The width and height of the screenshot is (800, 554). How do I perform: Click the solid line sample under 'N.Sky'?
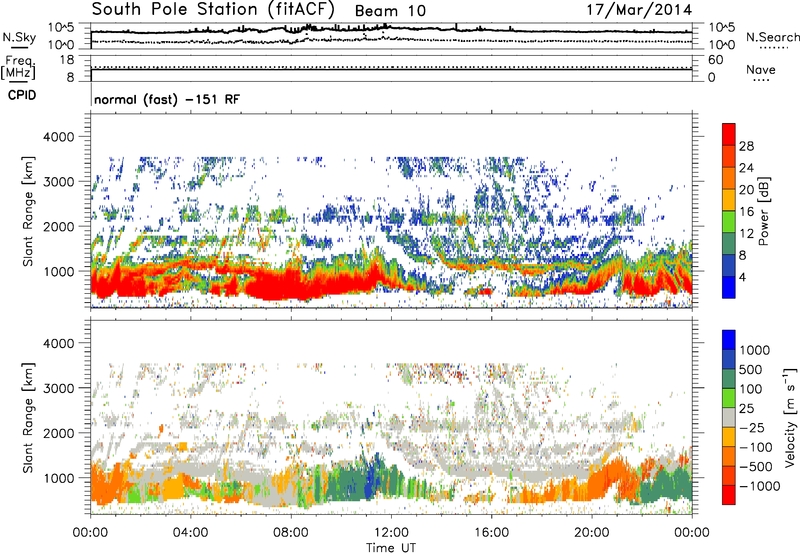click(x=19, y=47)
